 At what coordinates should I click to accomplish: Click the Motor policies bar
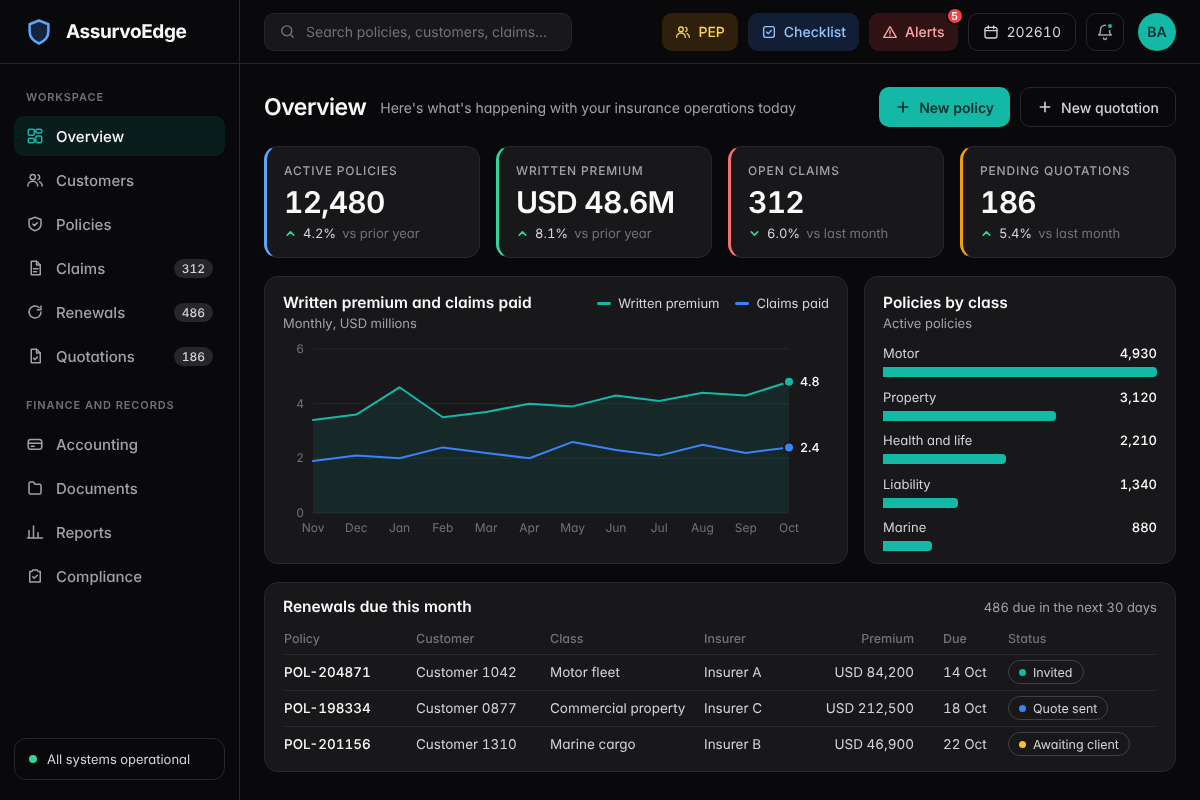[1020, 372]
